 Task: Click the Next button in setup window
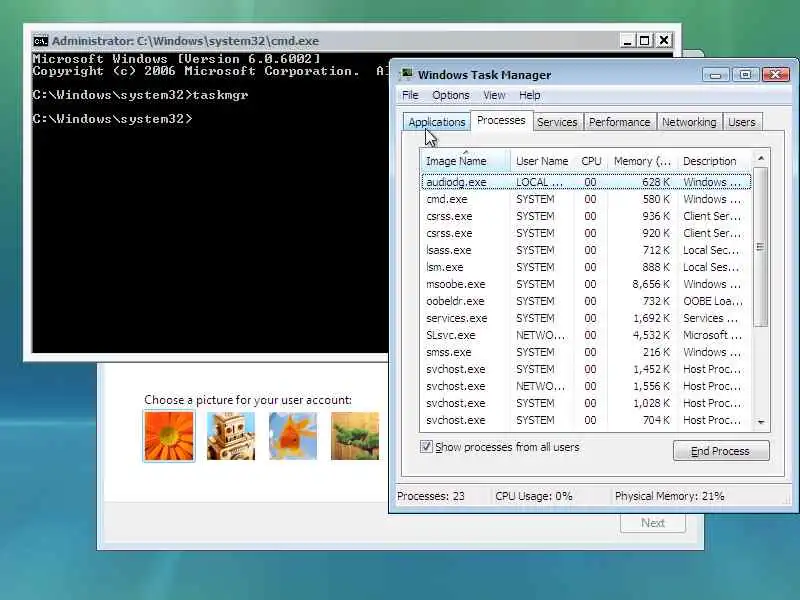[653, 523]
